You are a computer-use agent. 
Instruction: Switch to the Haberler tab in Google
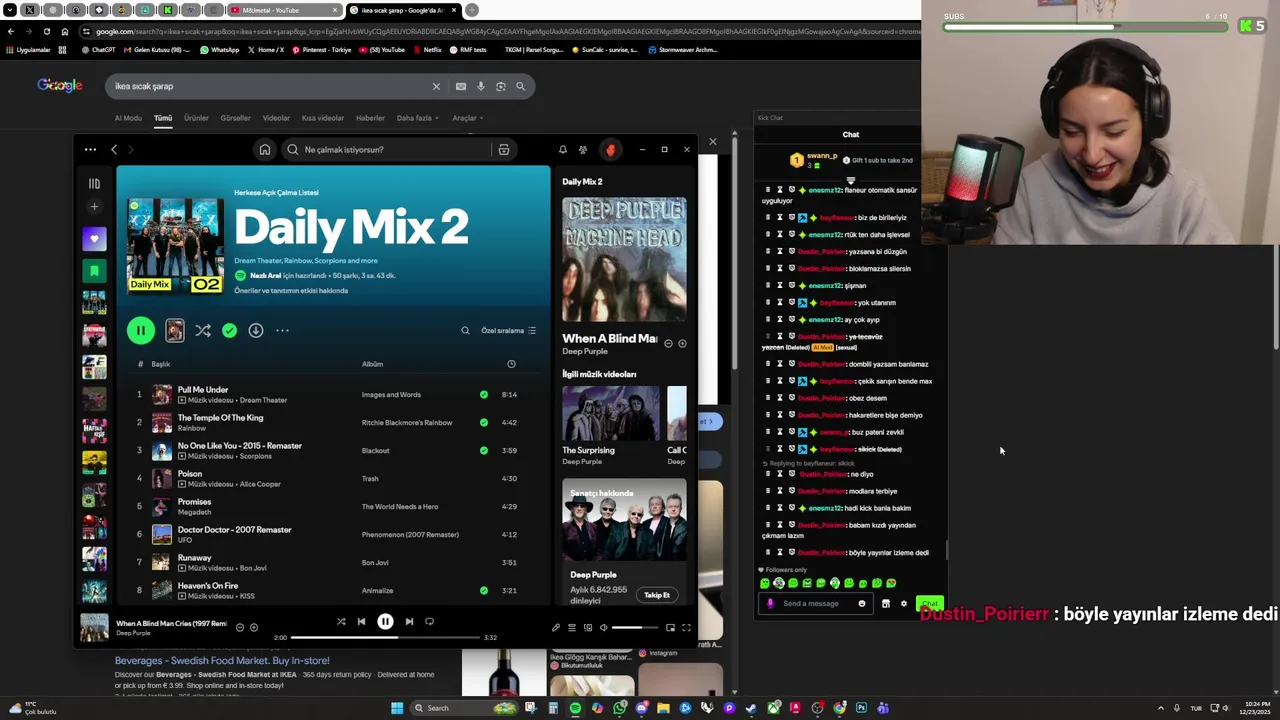point(370,118)
